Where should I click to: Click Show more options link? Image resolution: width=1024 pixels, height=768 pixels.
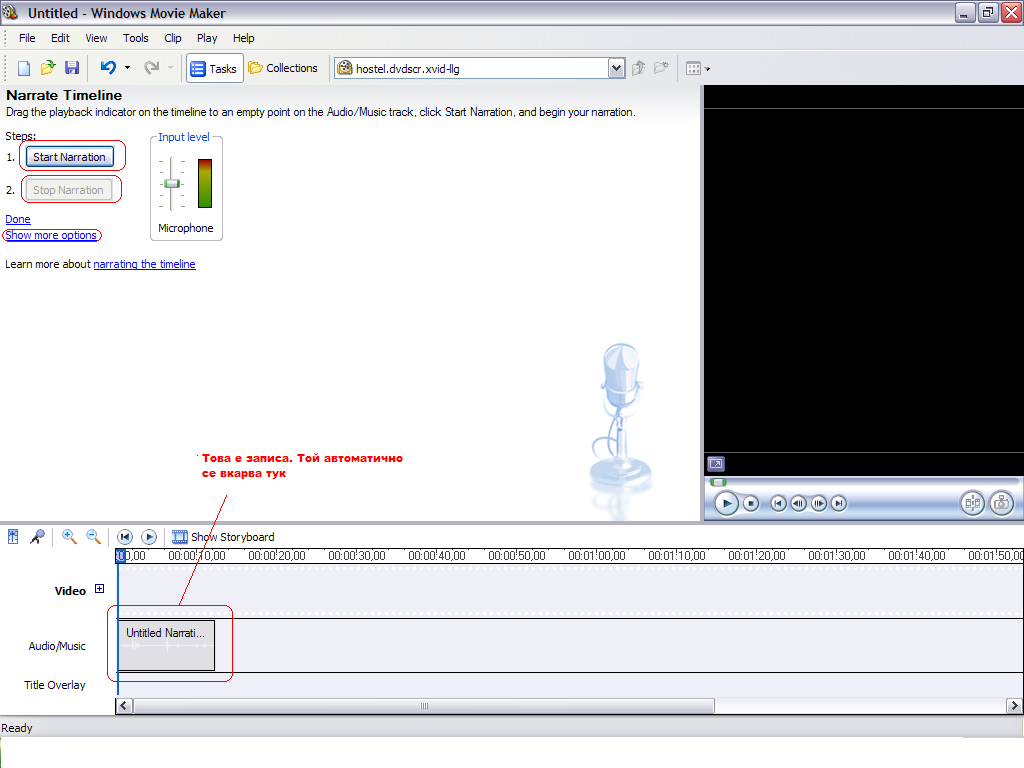51,235
